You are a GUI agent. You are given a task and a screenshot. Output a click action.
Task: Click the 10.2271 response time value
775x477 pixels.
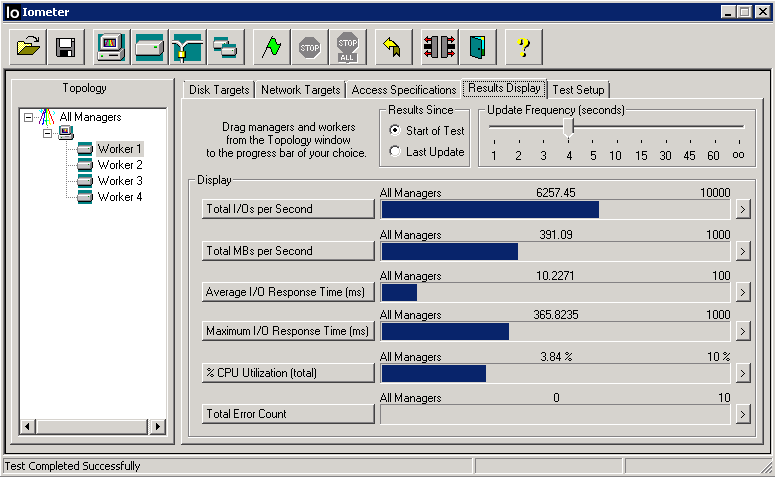[555, 276]
